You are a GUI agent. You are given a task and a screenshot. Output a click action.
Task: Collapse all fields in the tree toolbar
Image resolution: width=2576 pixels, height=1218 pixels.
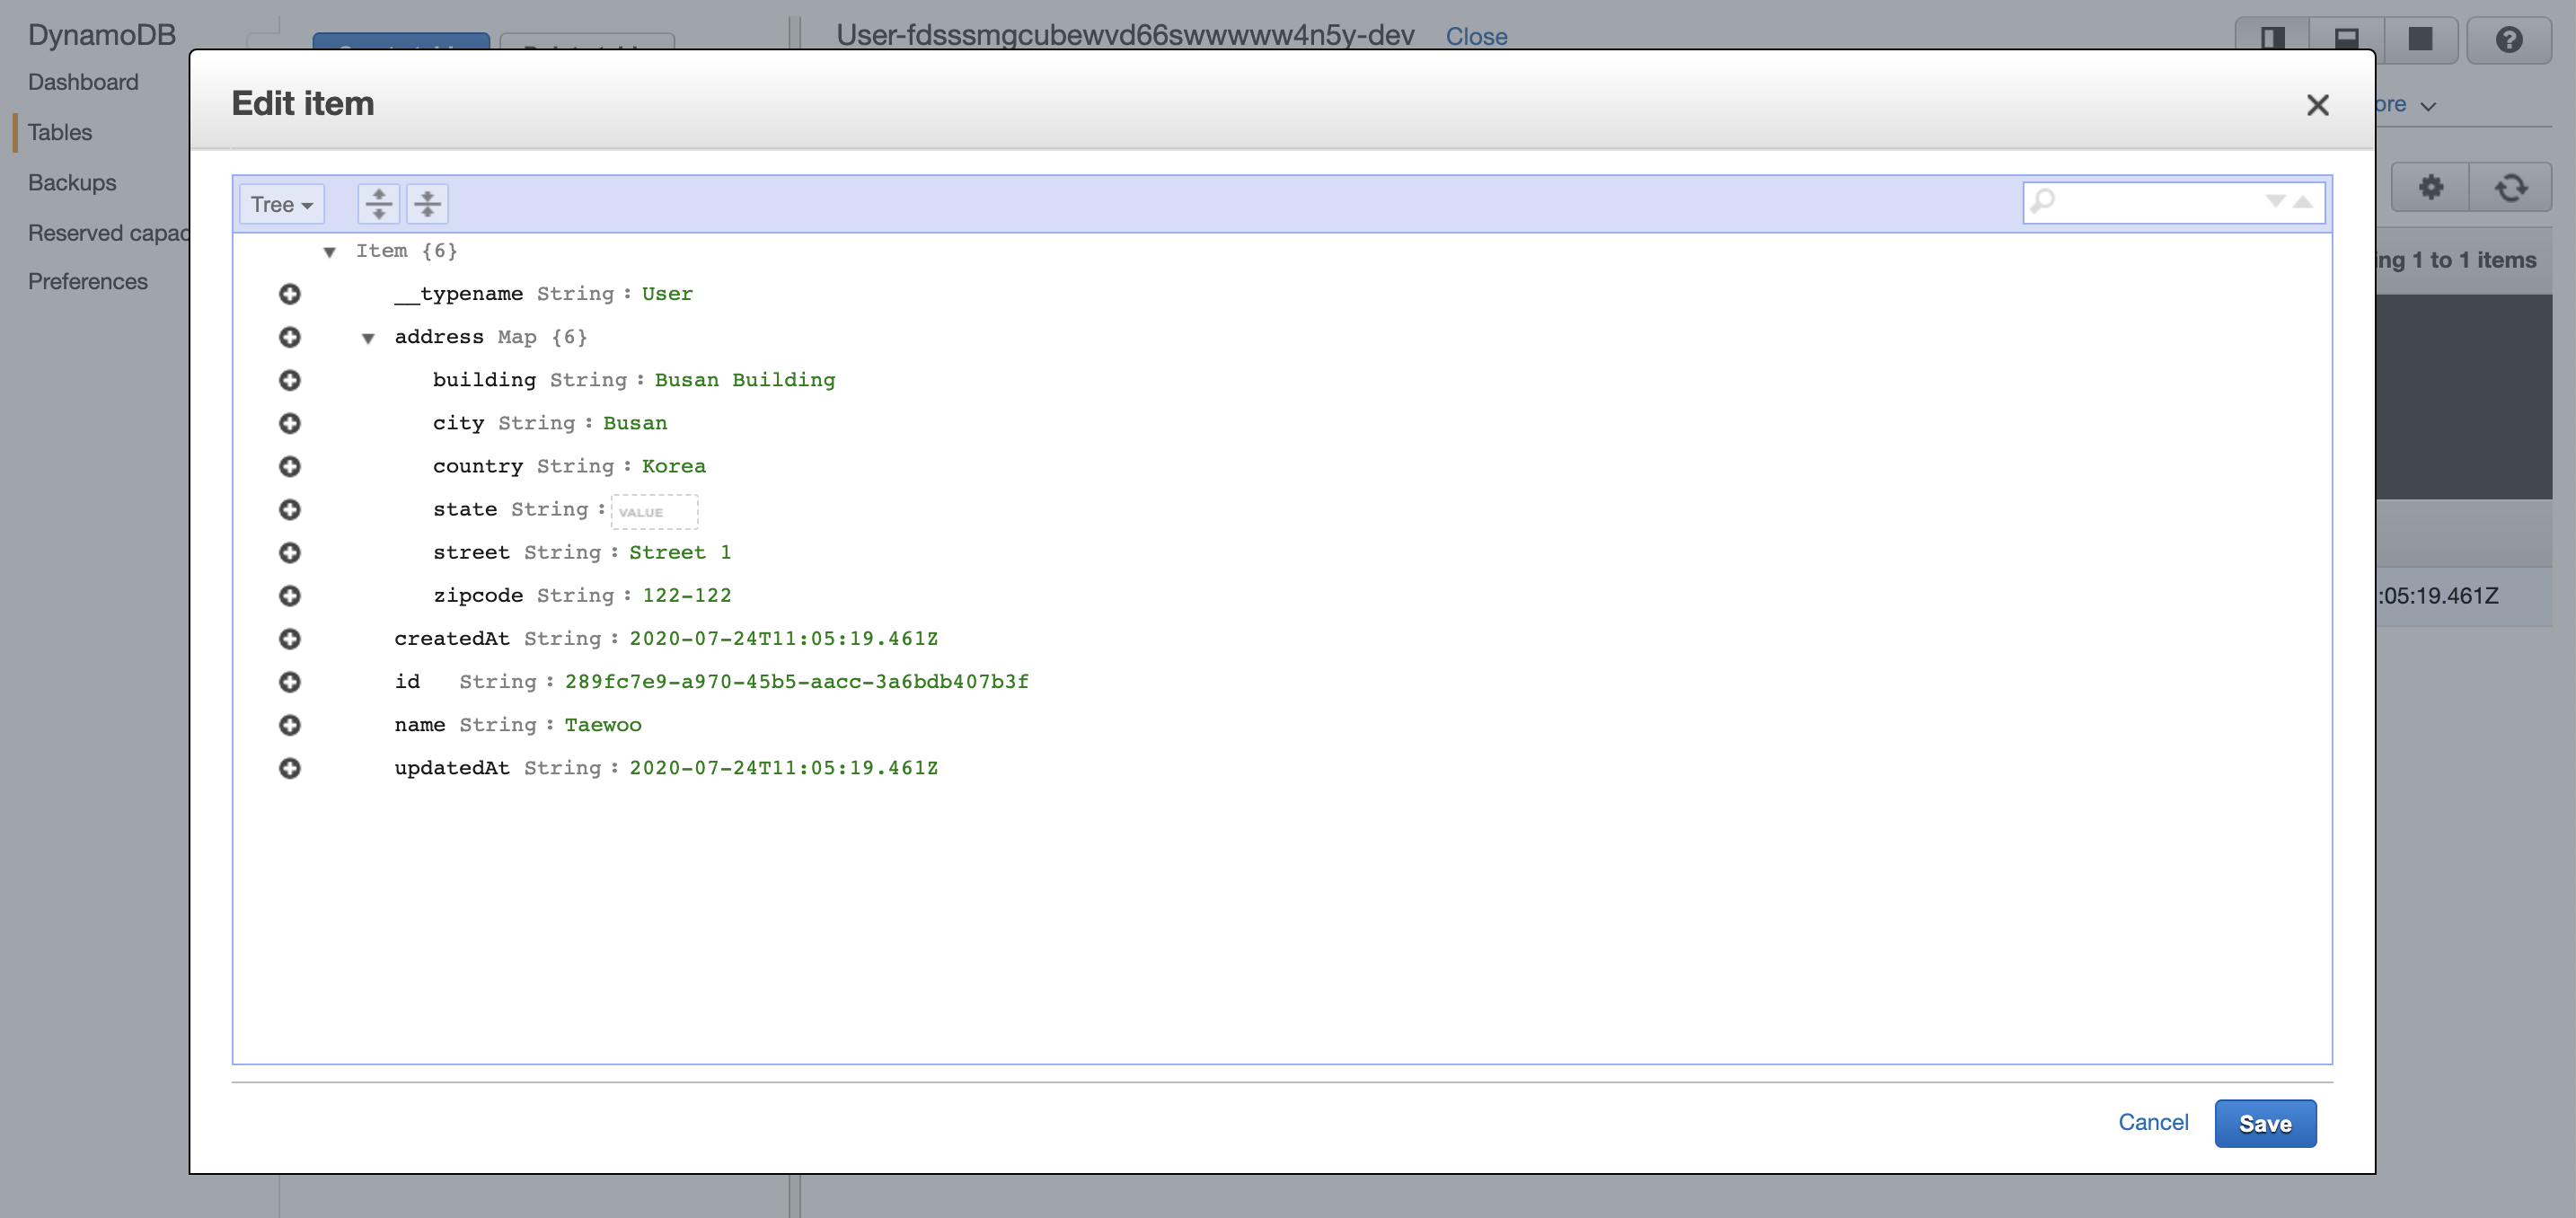[x=427, y=204]
